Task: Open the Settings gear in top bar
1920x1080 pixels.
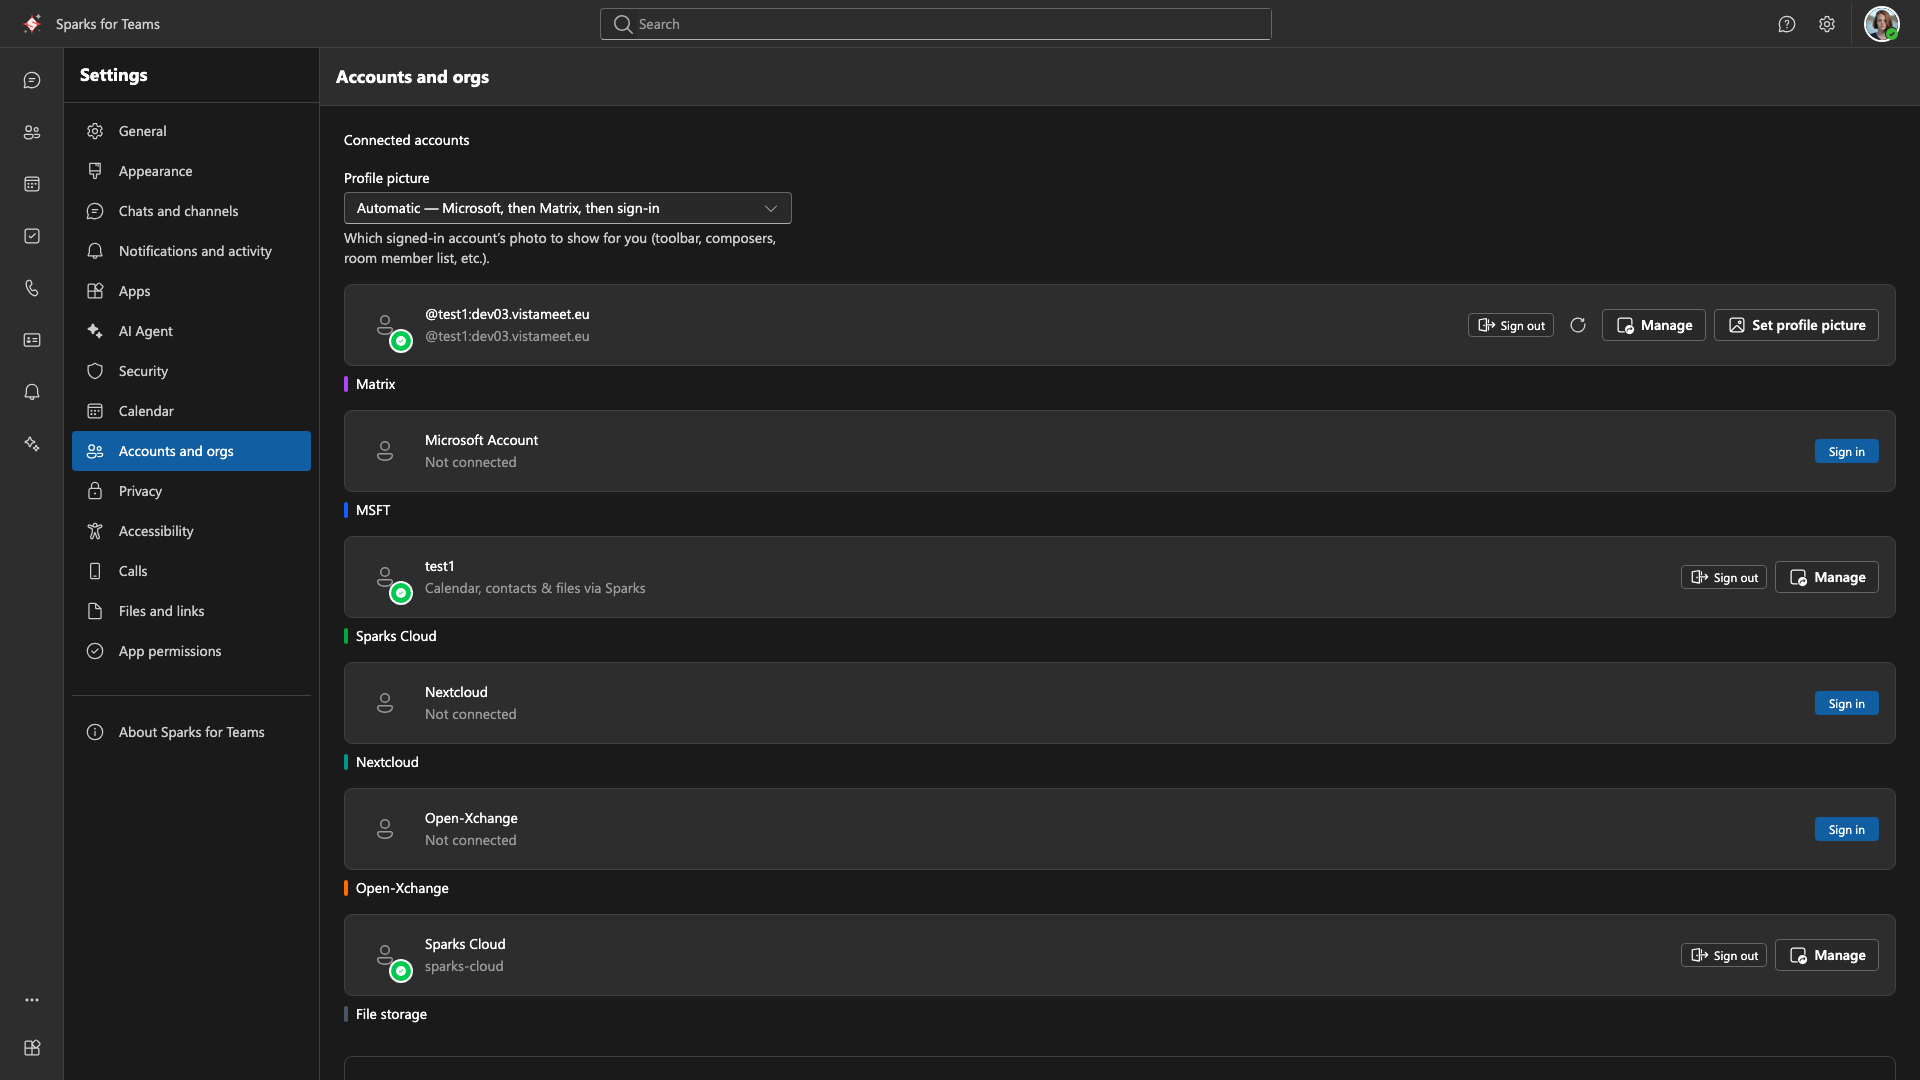Action: pyautogui.click(x=1827, y=24)
